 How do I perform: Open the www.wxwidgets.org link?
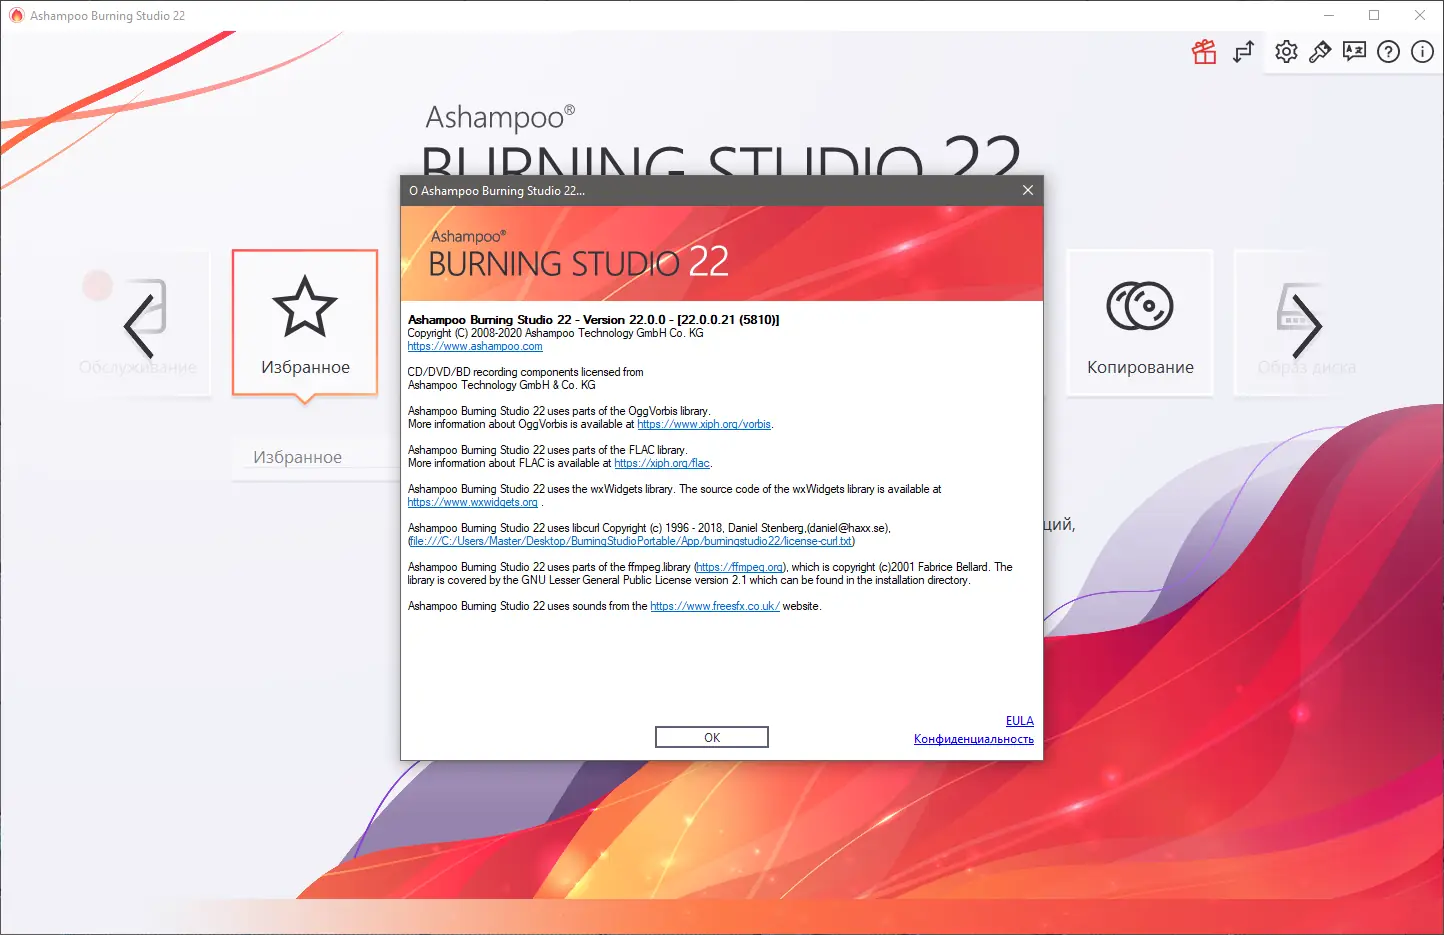pos(473,502)
